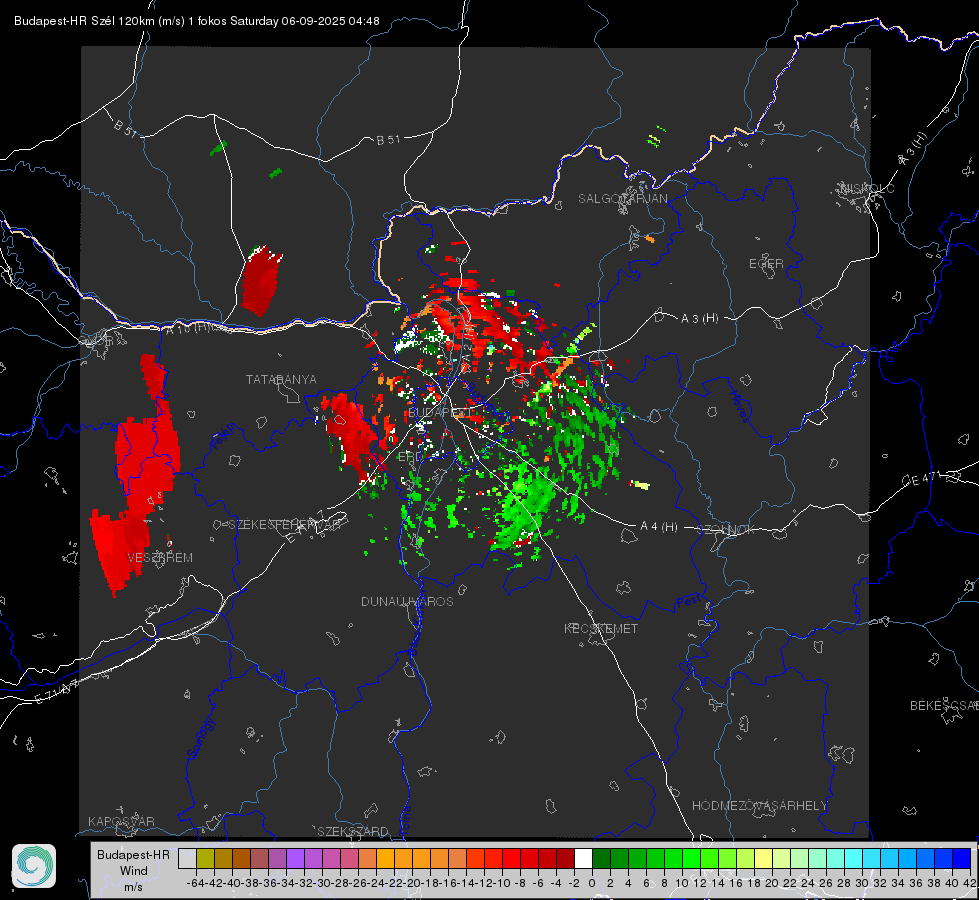
Task: Select the white zero-velocity swatch in legend
Action: coord(583,858)
